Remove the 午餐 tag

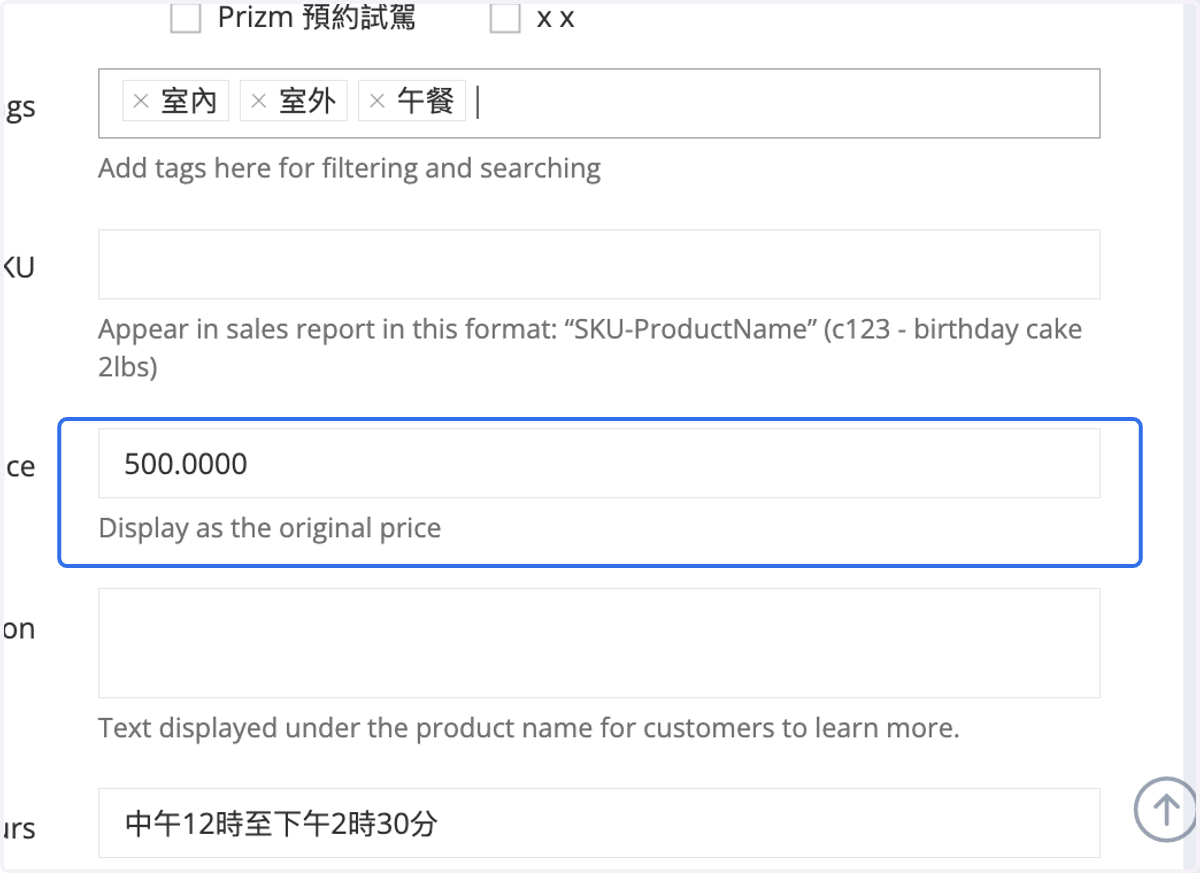377,101
